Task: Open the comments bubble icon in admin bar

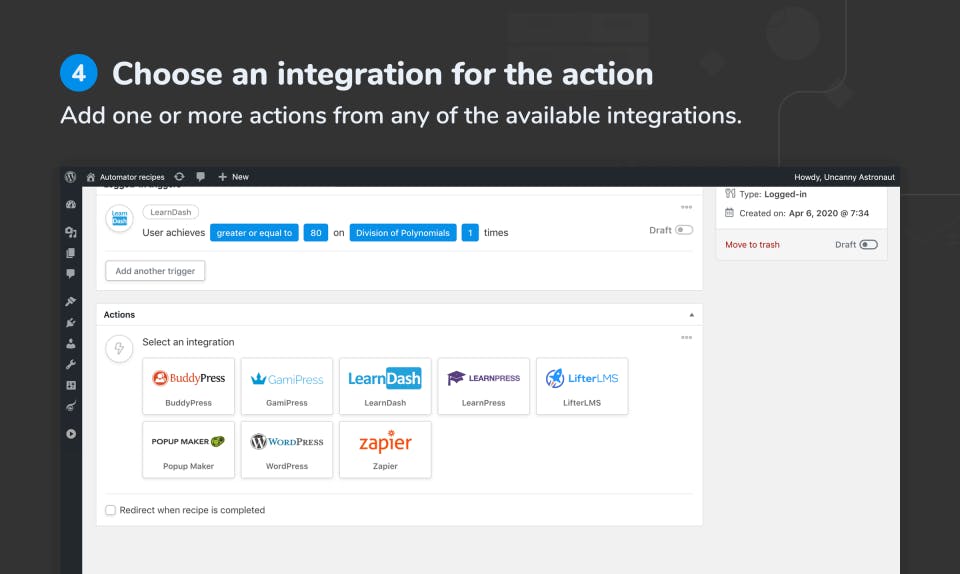Action: pyautogui.click(x=200, y=177)
